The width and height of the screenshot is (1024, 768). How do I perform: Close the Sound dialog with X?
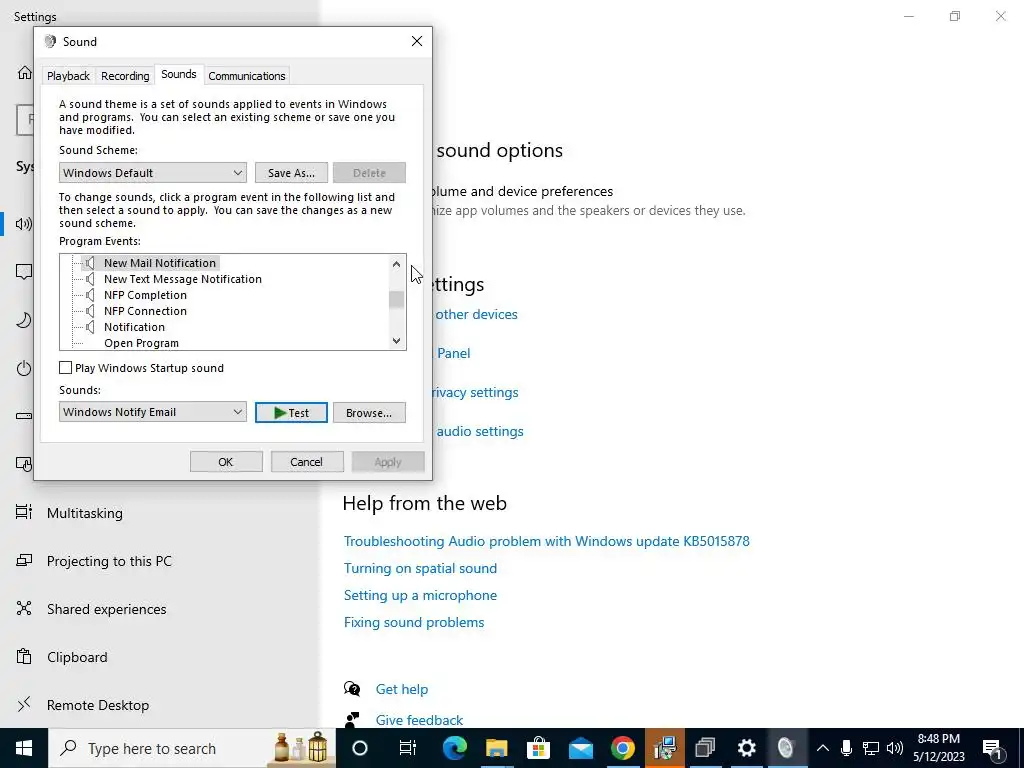coord(417,41)
